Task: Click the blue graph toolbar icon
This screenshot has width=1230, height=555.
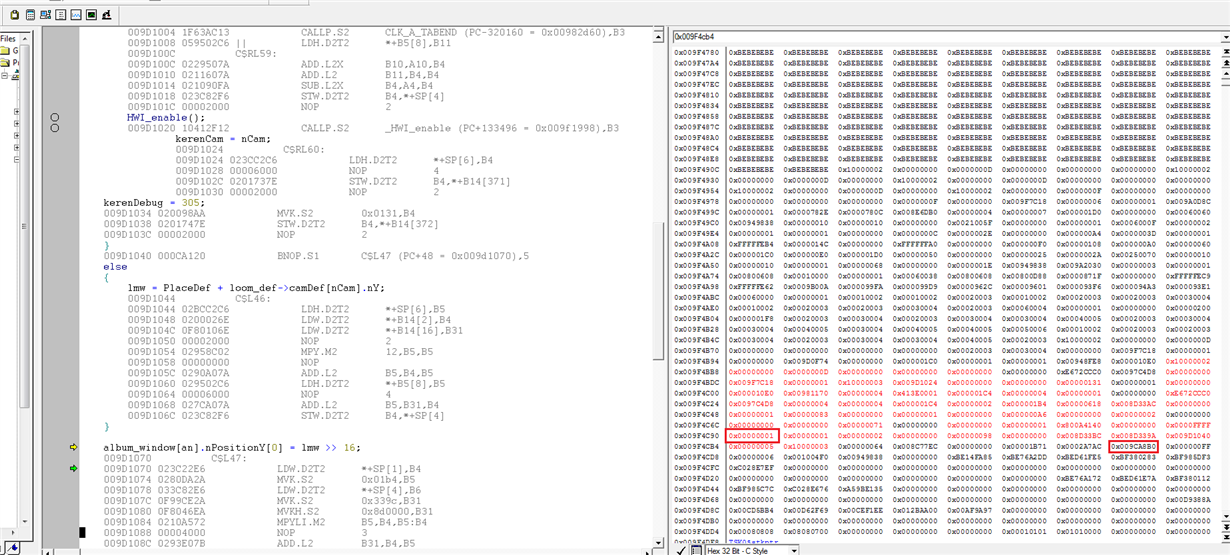Action: [76, 15]
